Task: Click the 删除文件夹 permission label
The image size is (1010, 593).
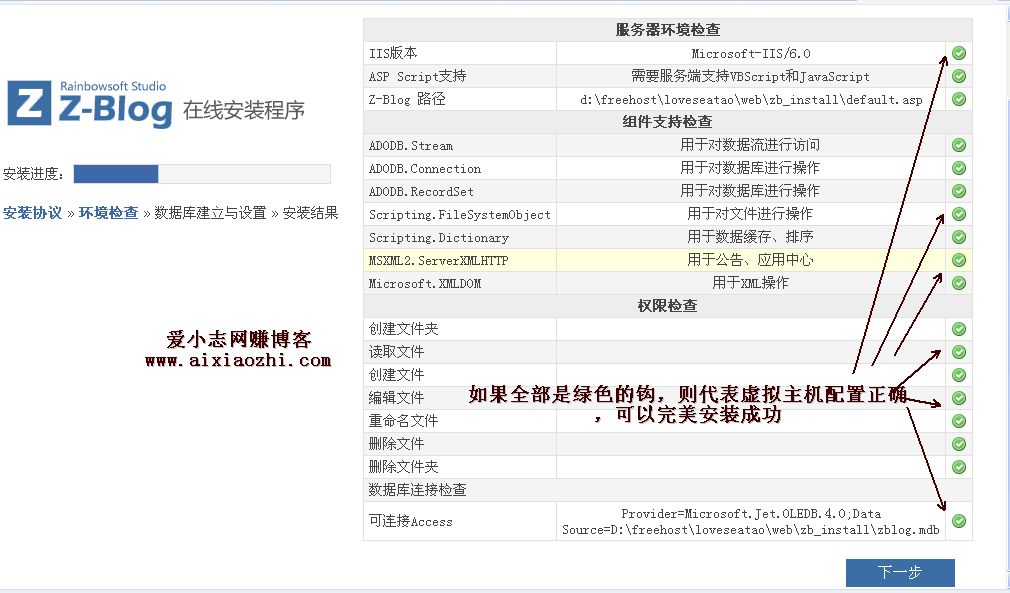Action: pyautogui.click(x=403, y=467)
